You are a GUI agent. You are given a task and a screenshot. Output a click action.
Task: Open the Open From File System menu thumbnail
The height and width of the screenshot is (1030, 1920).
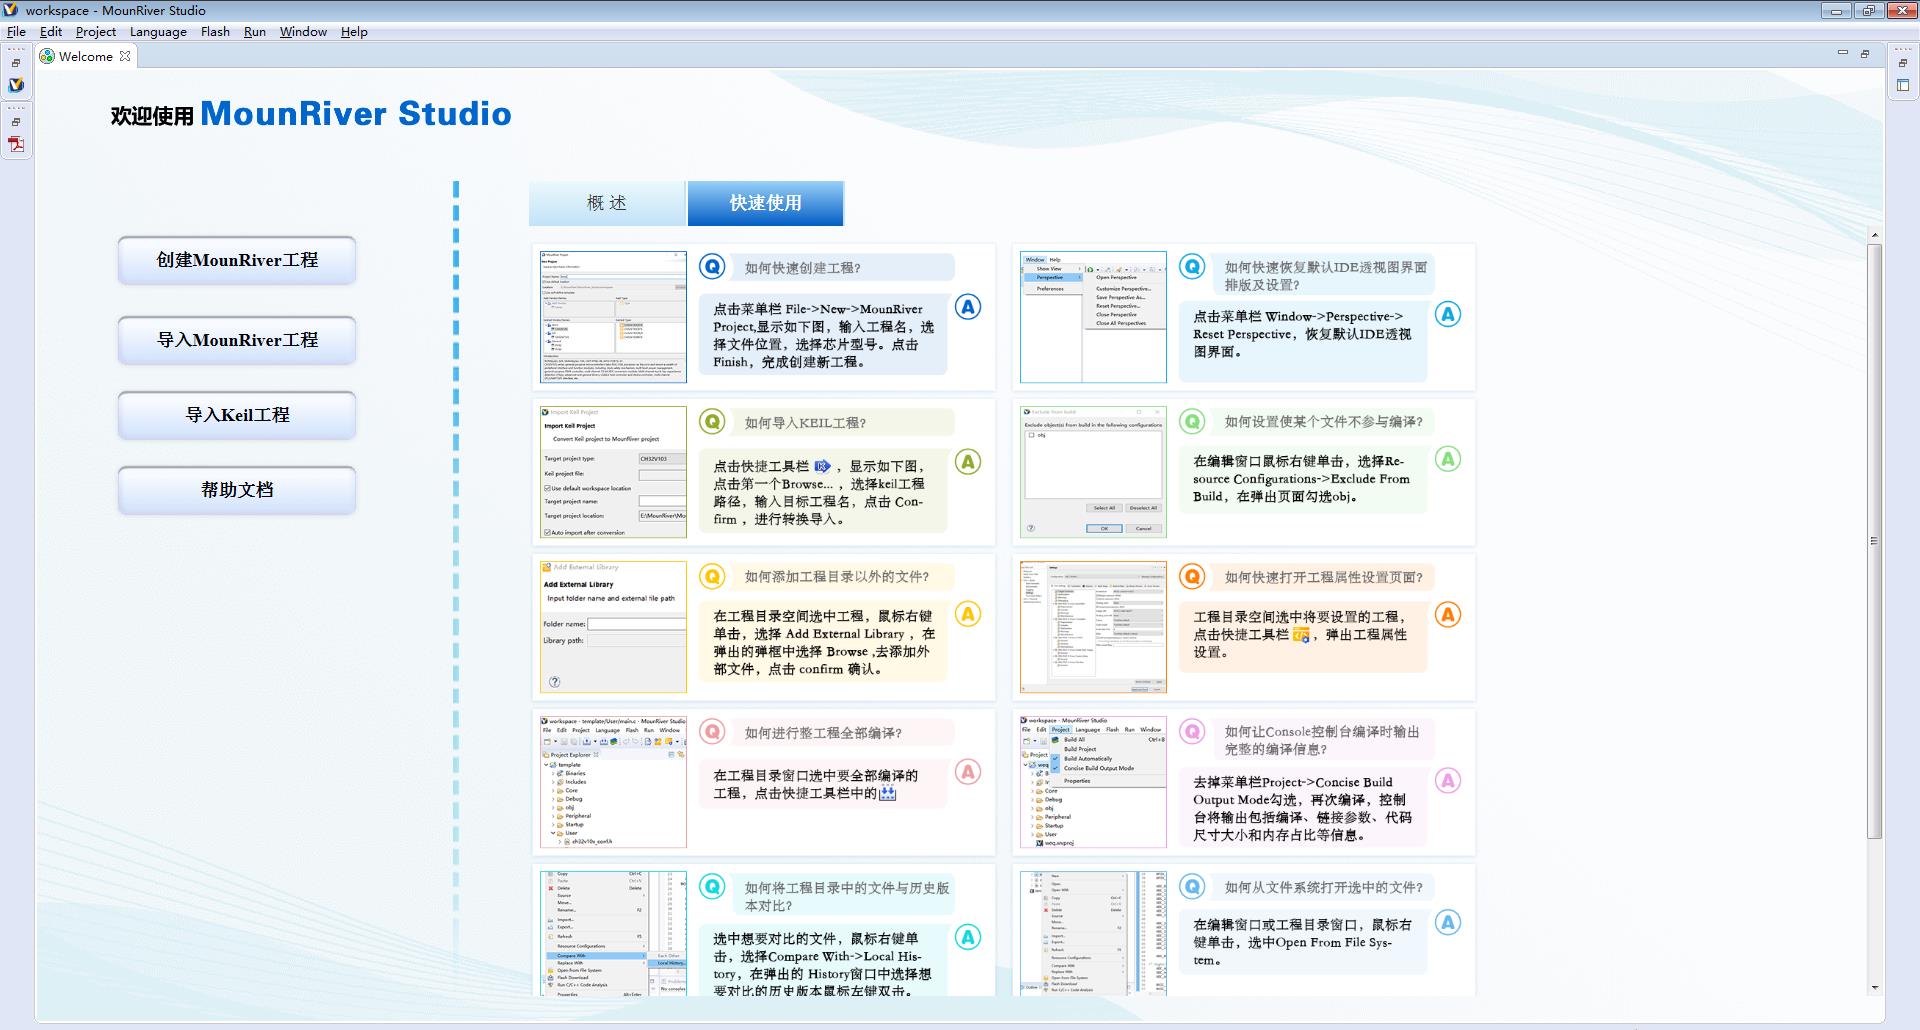(x=1093, y=933)
